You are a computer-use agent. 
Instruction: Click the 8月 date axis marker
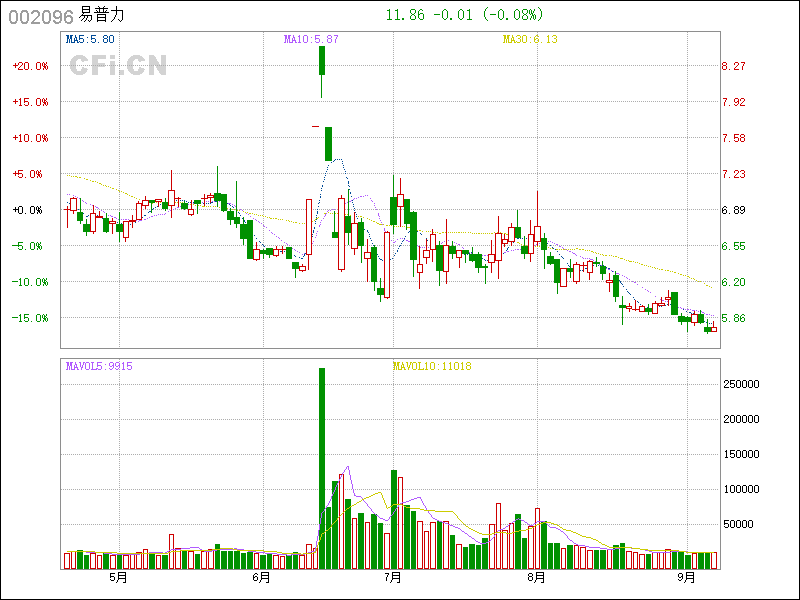click(x=536, y=578)
